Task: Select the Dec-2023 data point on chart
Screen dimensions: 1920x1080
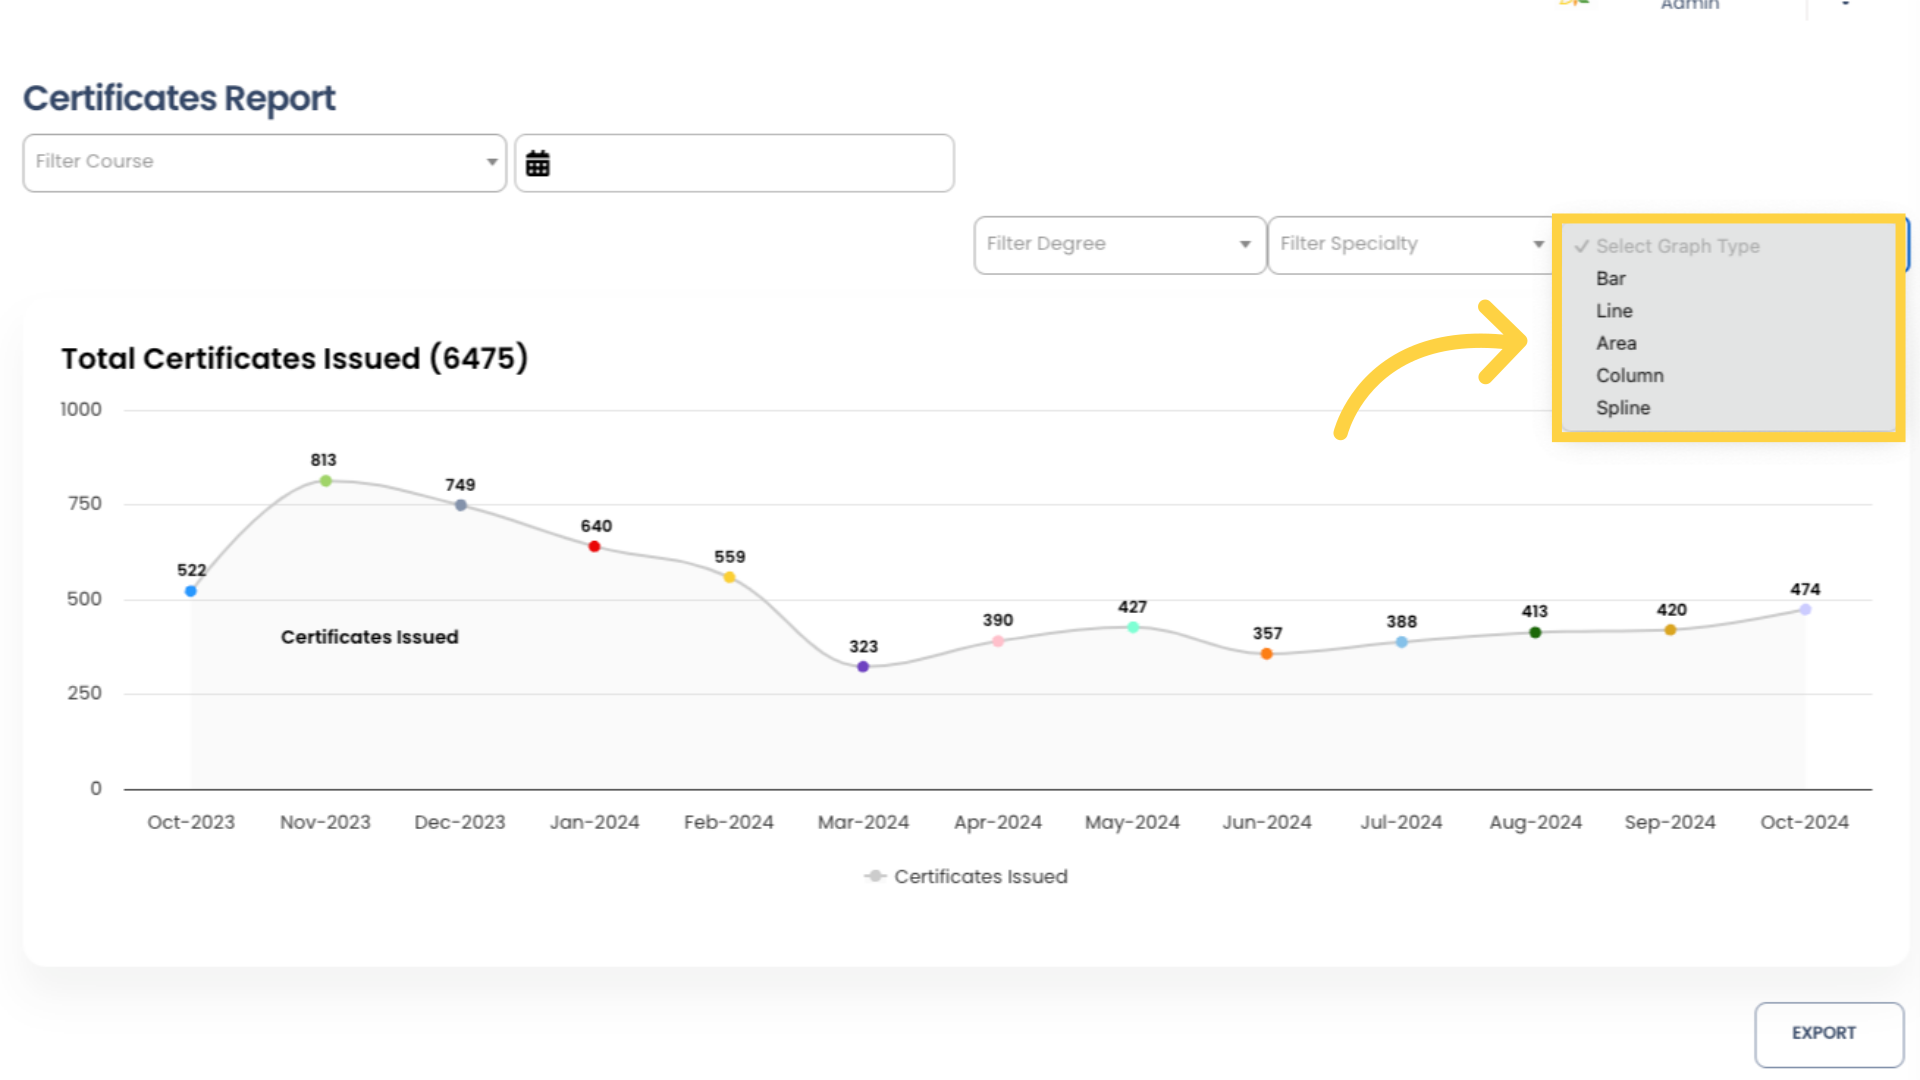Action: 458,501
